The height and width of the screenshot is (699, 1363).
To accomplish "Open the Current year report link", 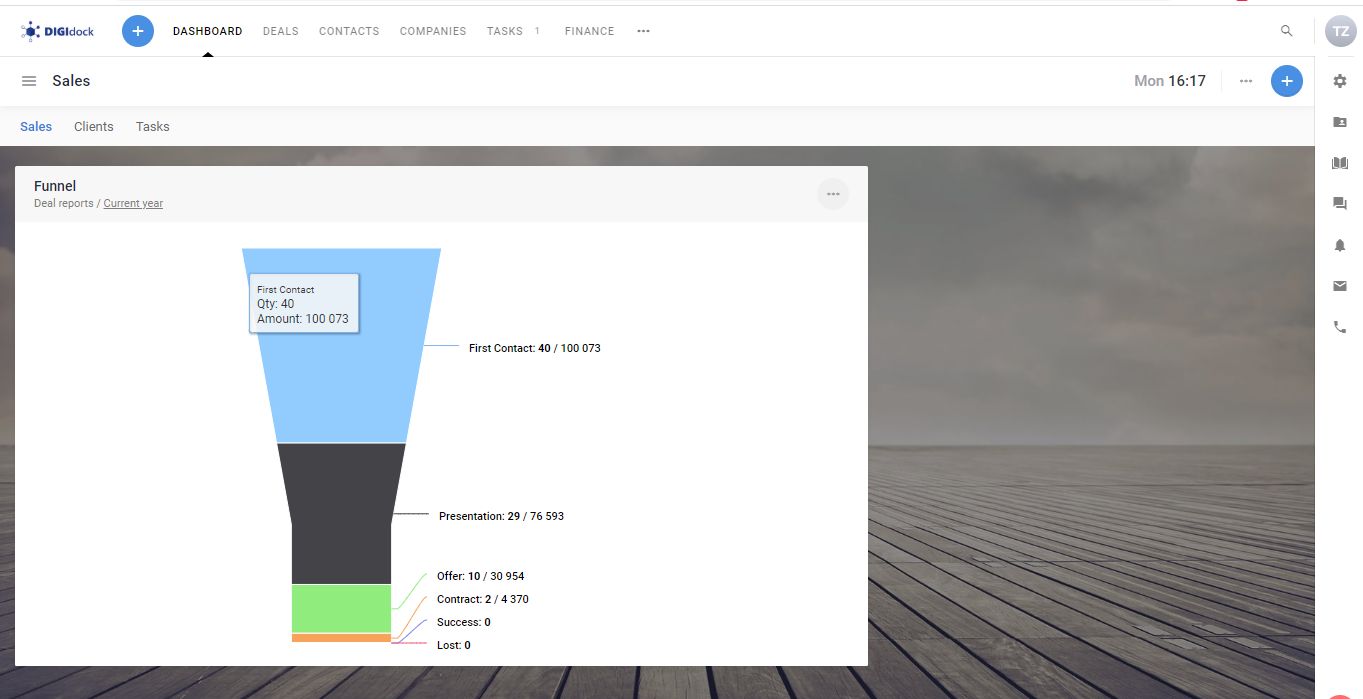I will click(133, 203).
